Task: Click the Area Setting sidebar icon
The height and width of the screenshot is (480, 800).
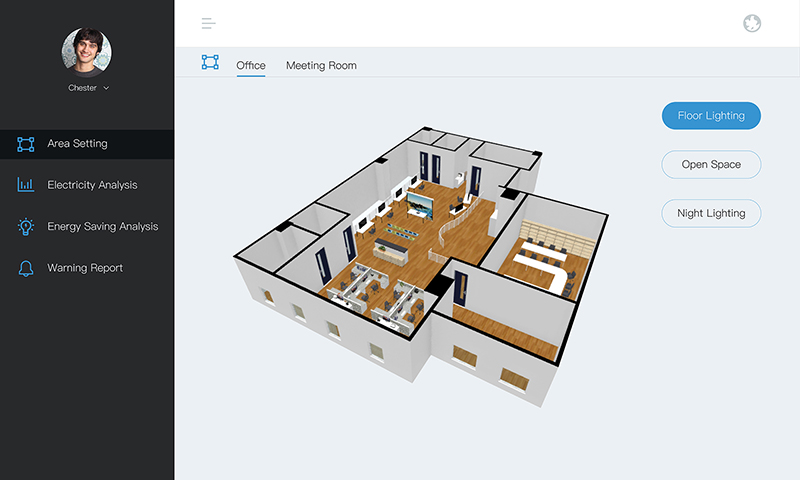Action: pos(26,144)
